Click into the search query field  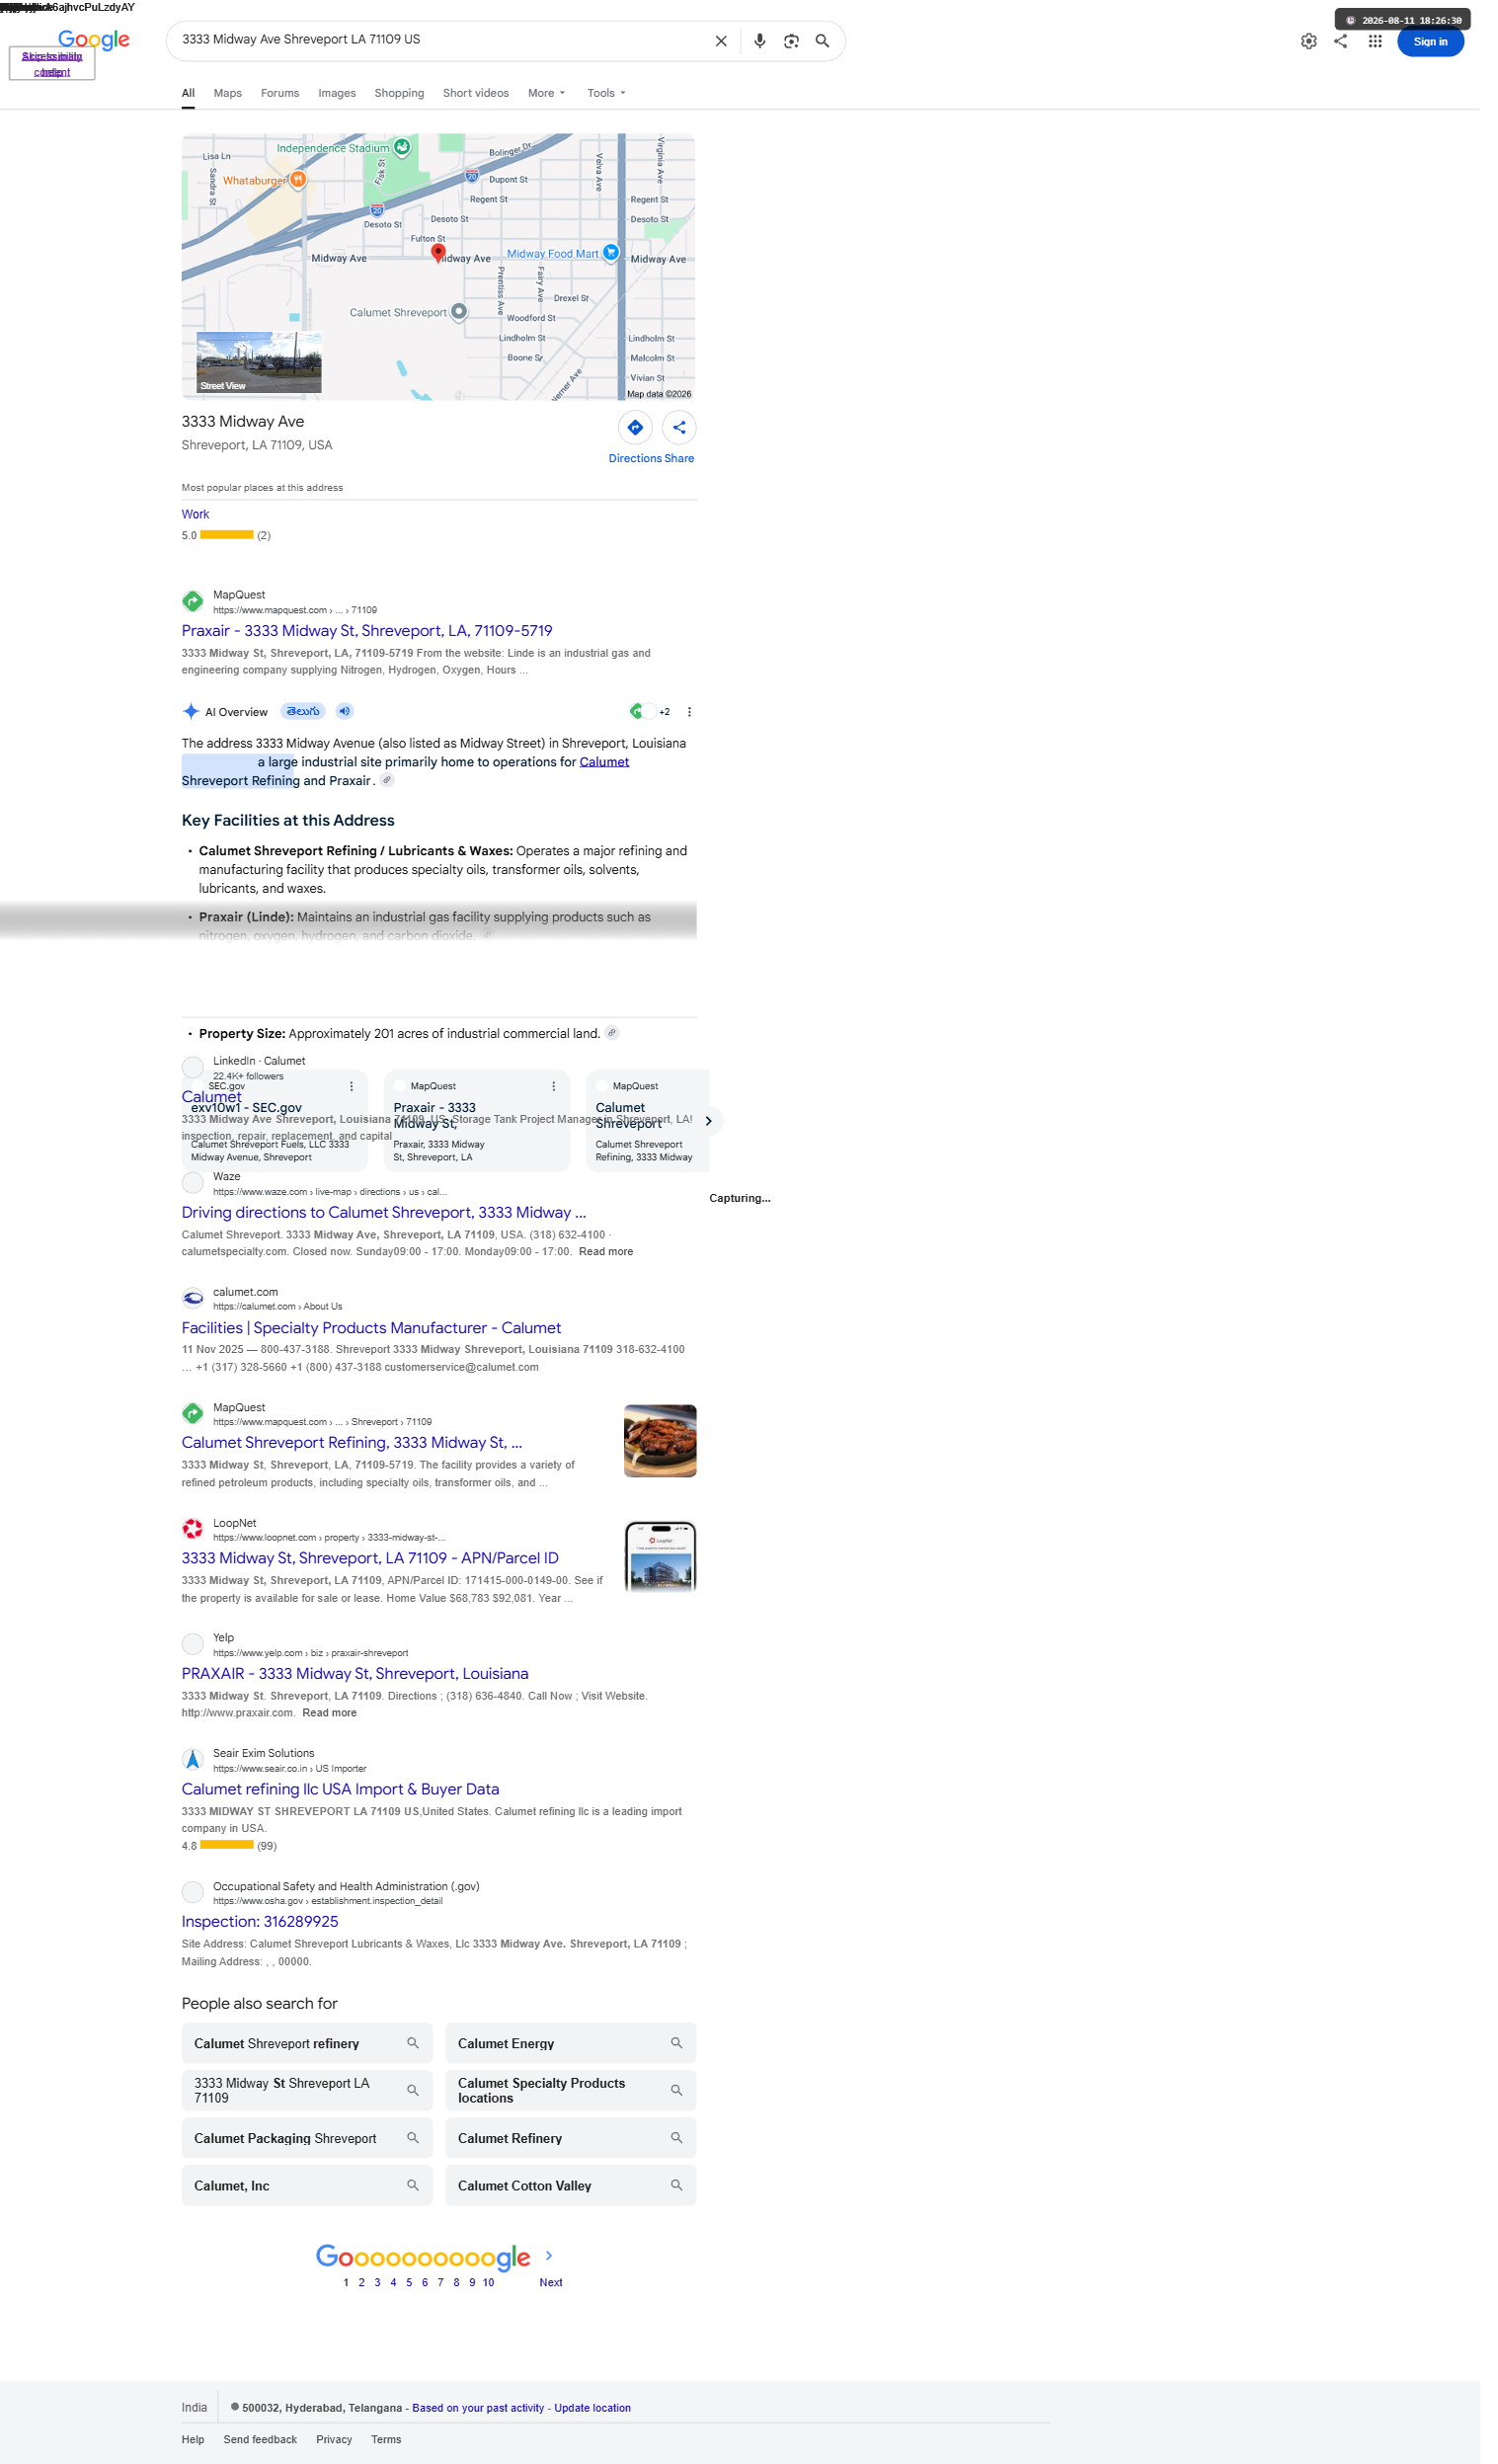tap(440, 40)
